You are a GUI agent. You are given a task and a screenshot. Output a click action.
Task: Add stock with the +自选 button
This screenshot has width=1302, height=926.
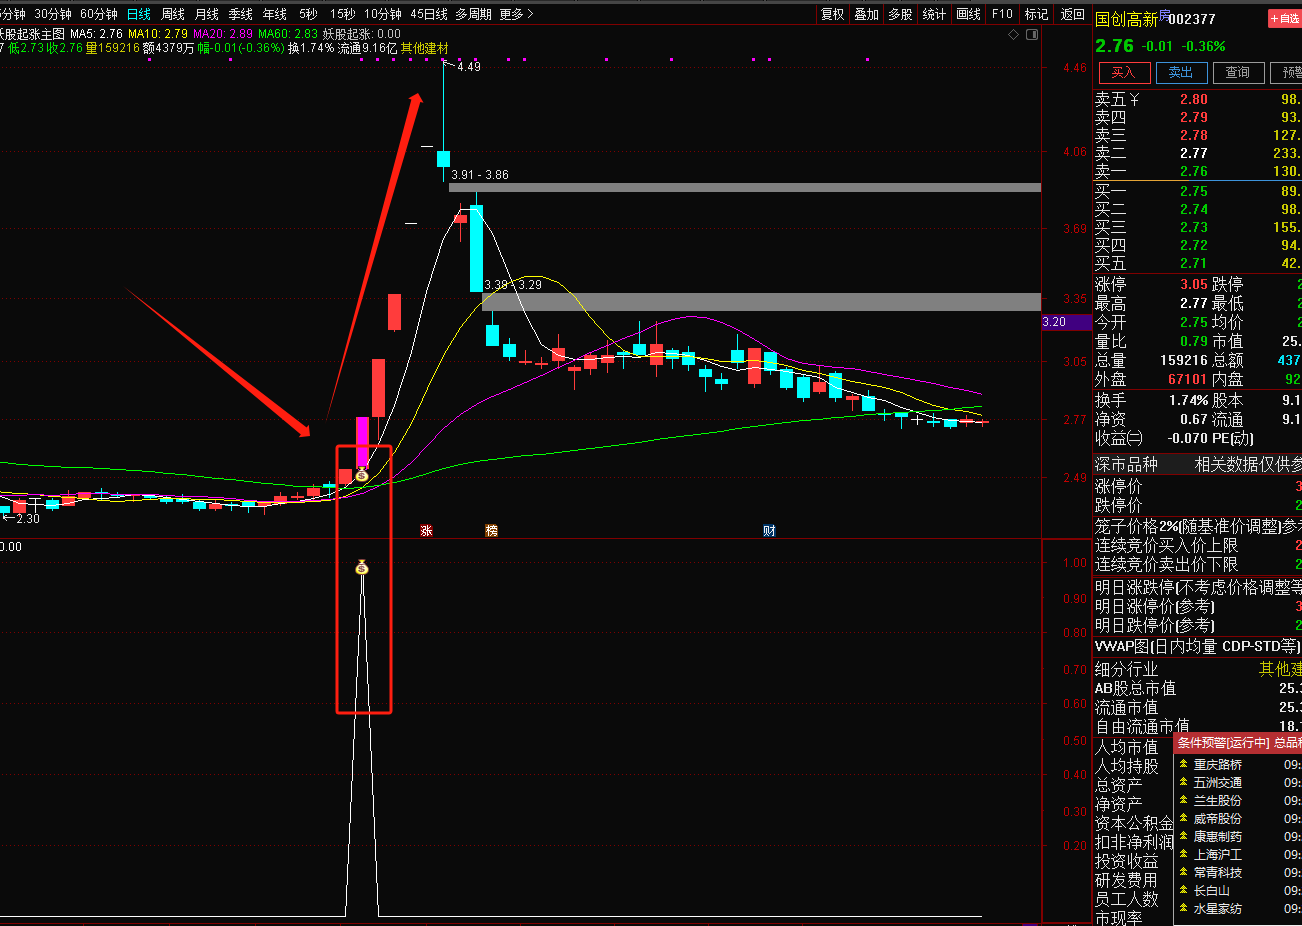[1284, 18]
